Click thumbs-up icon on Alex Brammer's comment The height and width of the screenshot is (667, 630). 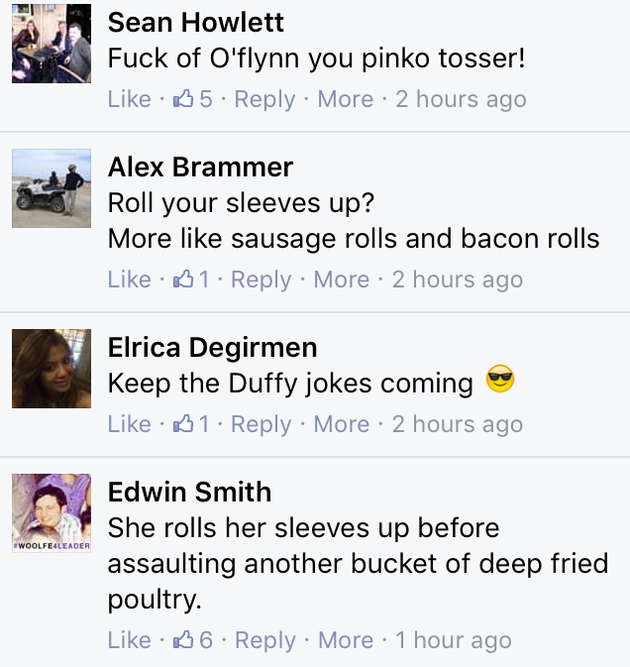coord(183,279)
